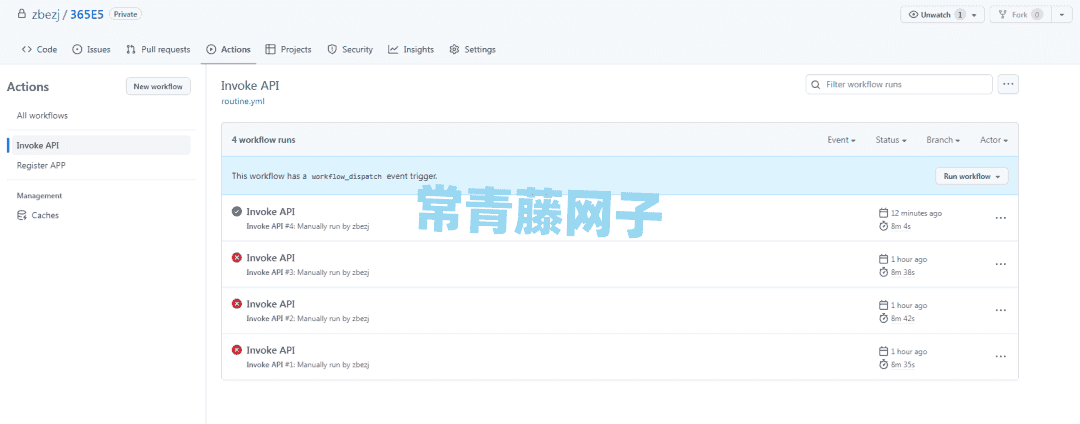The height and width of the screenshot is (424, 1080).
Task: Open the Branch filter dropdown
Action: coord(943,140)
